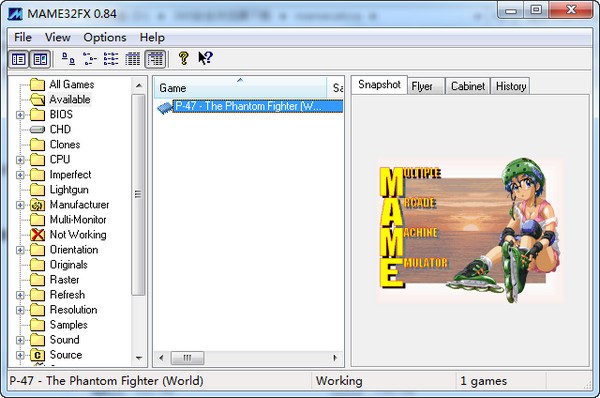Switch to the Flyer tab
This screenshot has height=398, width=600.
tap(422, 86)
